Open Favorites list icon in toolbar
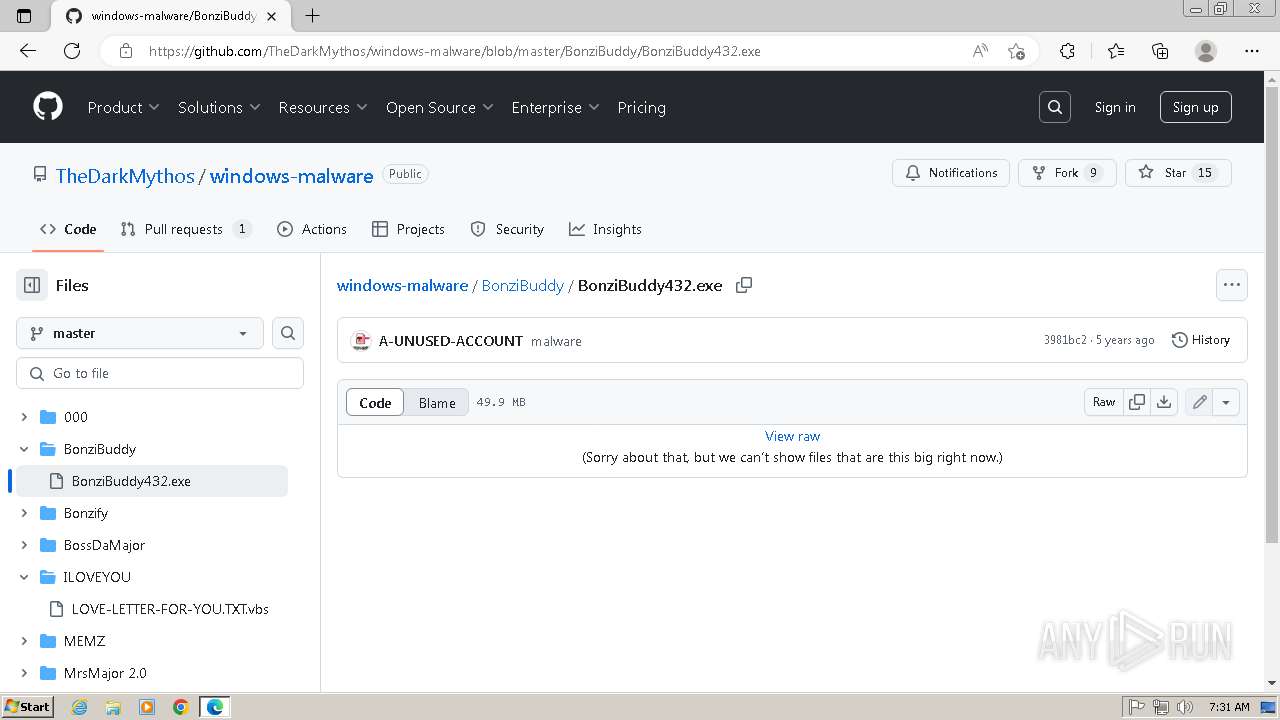1280x720 pixels. (1116, 51)
